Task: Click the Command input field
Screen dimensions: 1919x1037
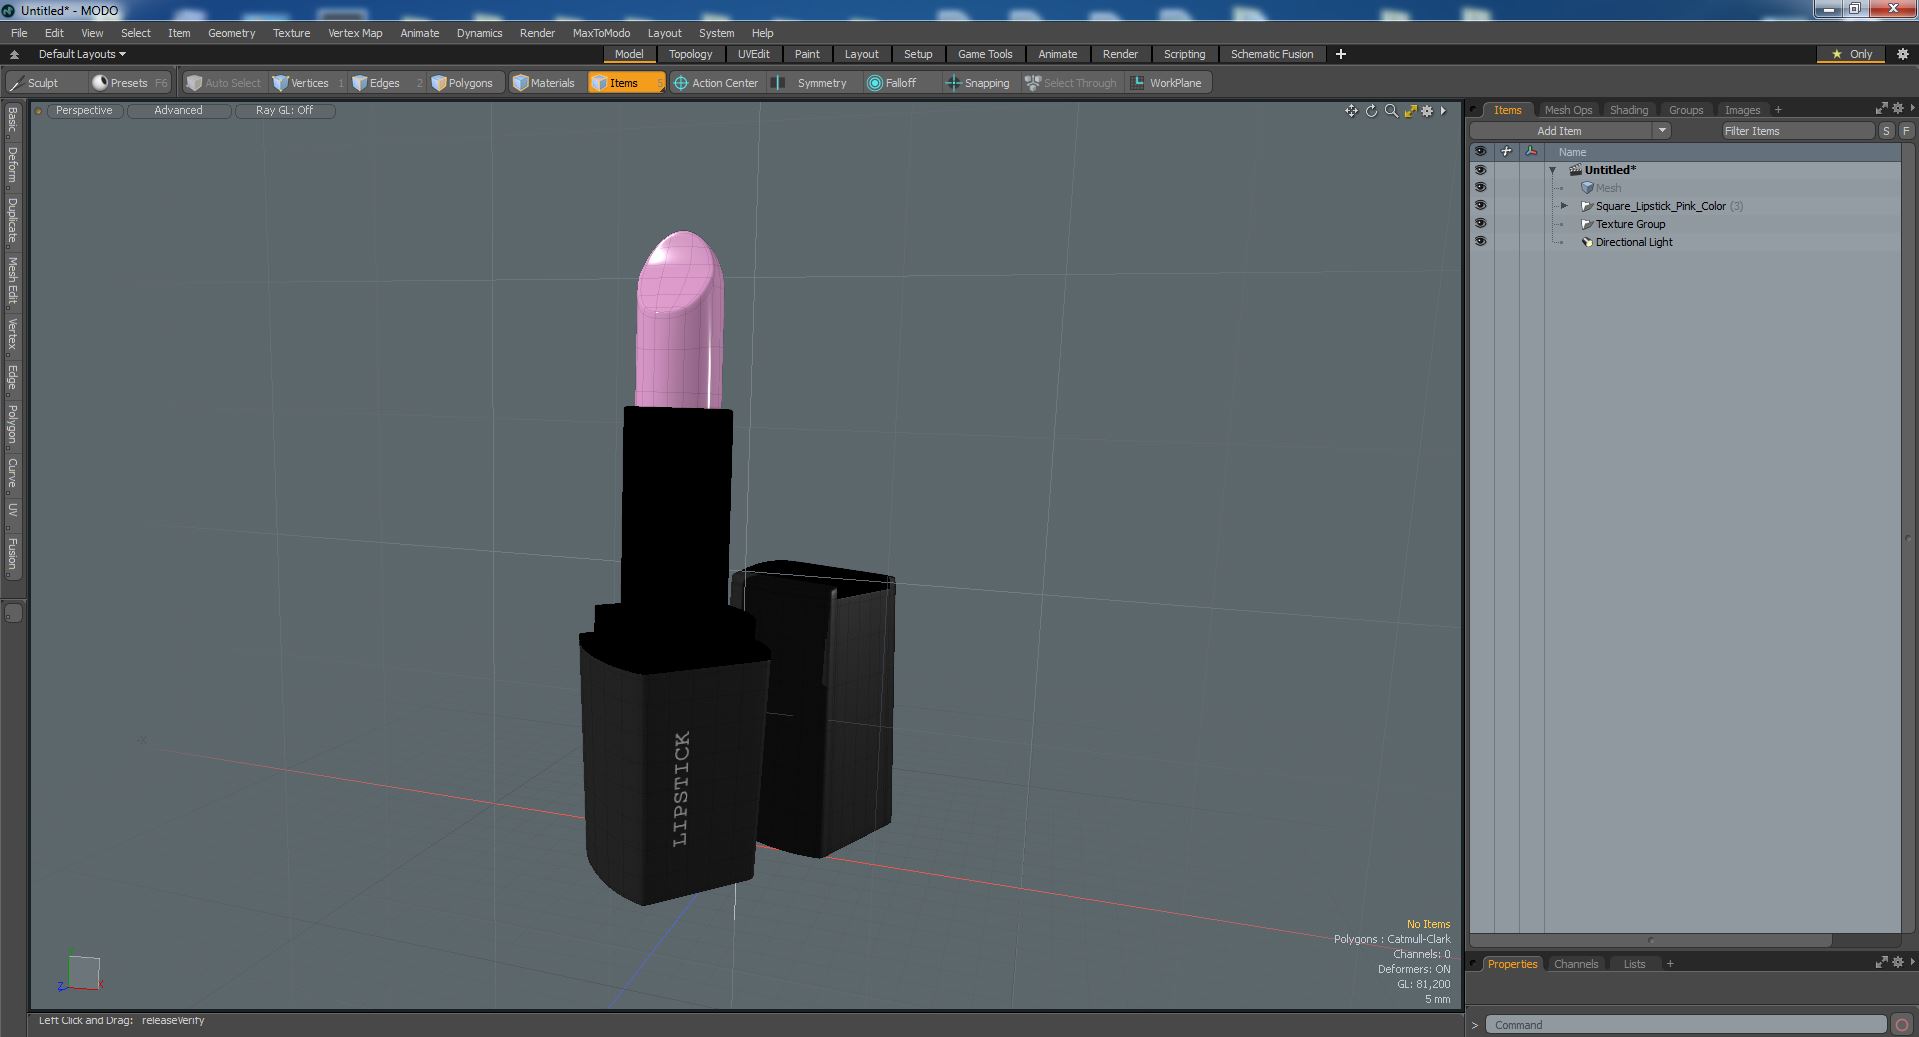Action: coord(1685,1025)
